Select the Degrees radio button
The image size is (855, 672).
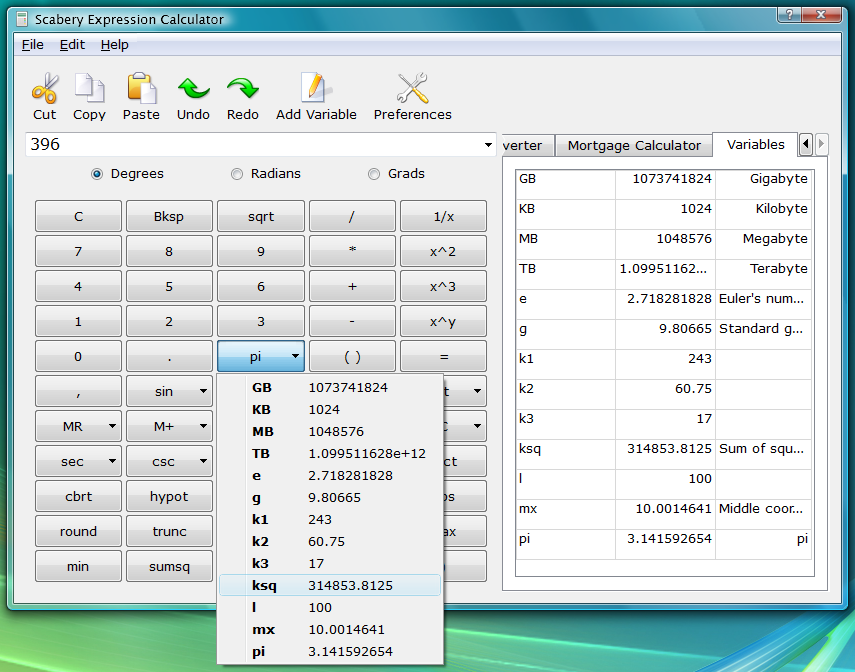click(97, 174)
